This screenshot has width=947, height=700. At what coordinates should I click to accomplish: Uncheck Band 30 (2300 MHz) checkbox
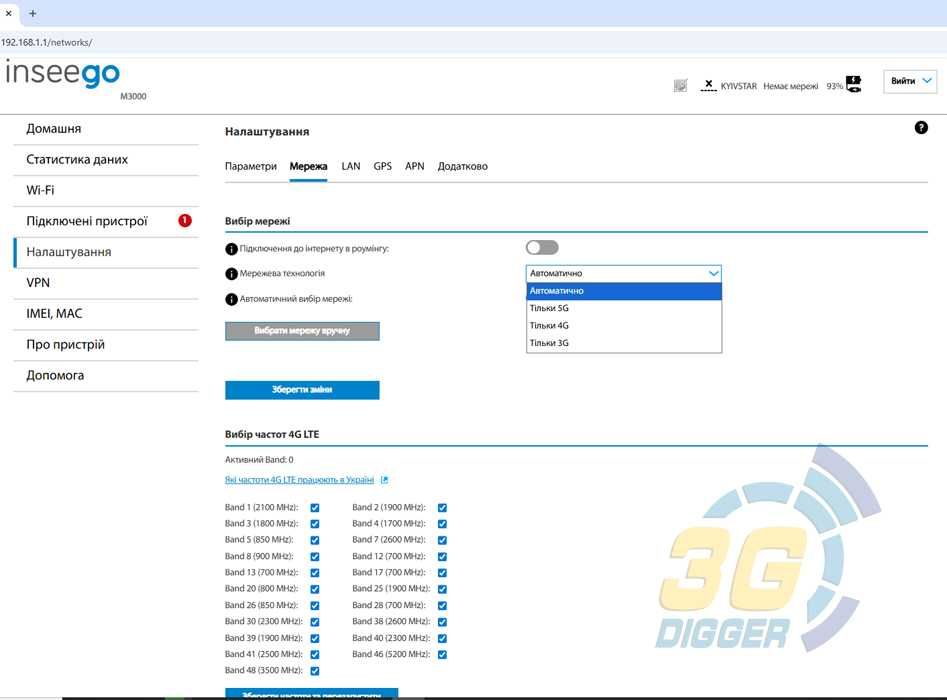tap(315, 622)
